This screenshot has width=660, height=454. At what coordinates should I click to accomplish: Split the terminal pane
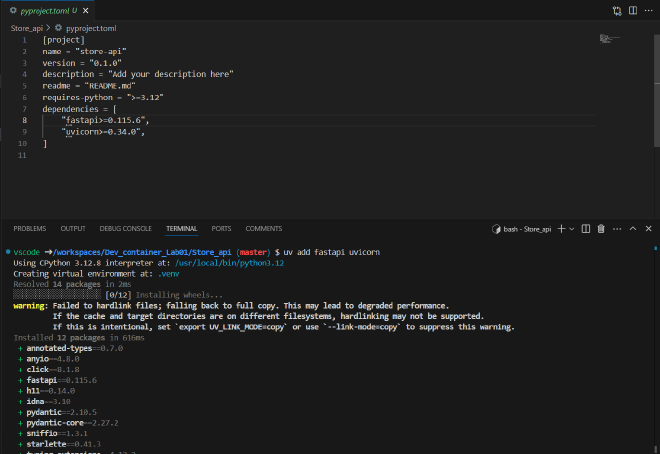(585, 228)
